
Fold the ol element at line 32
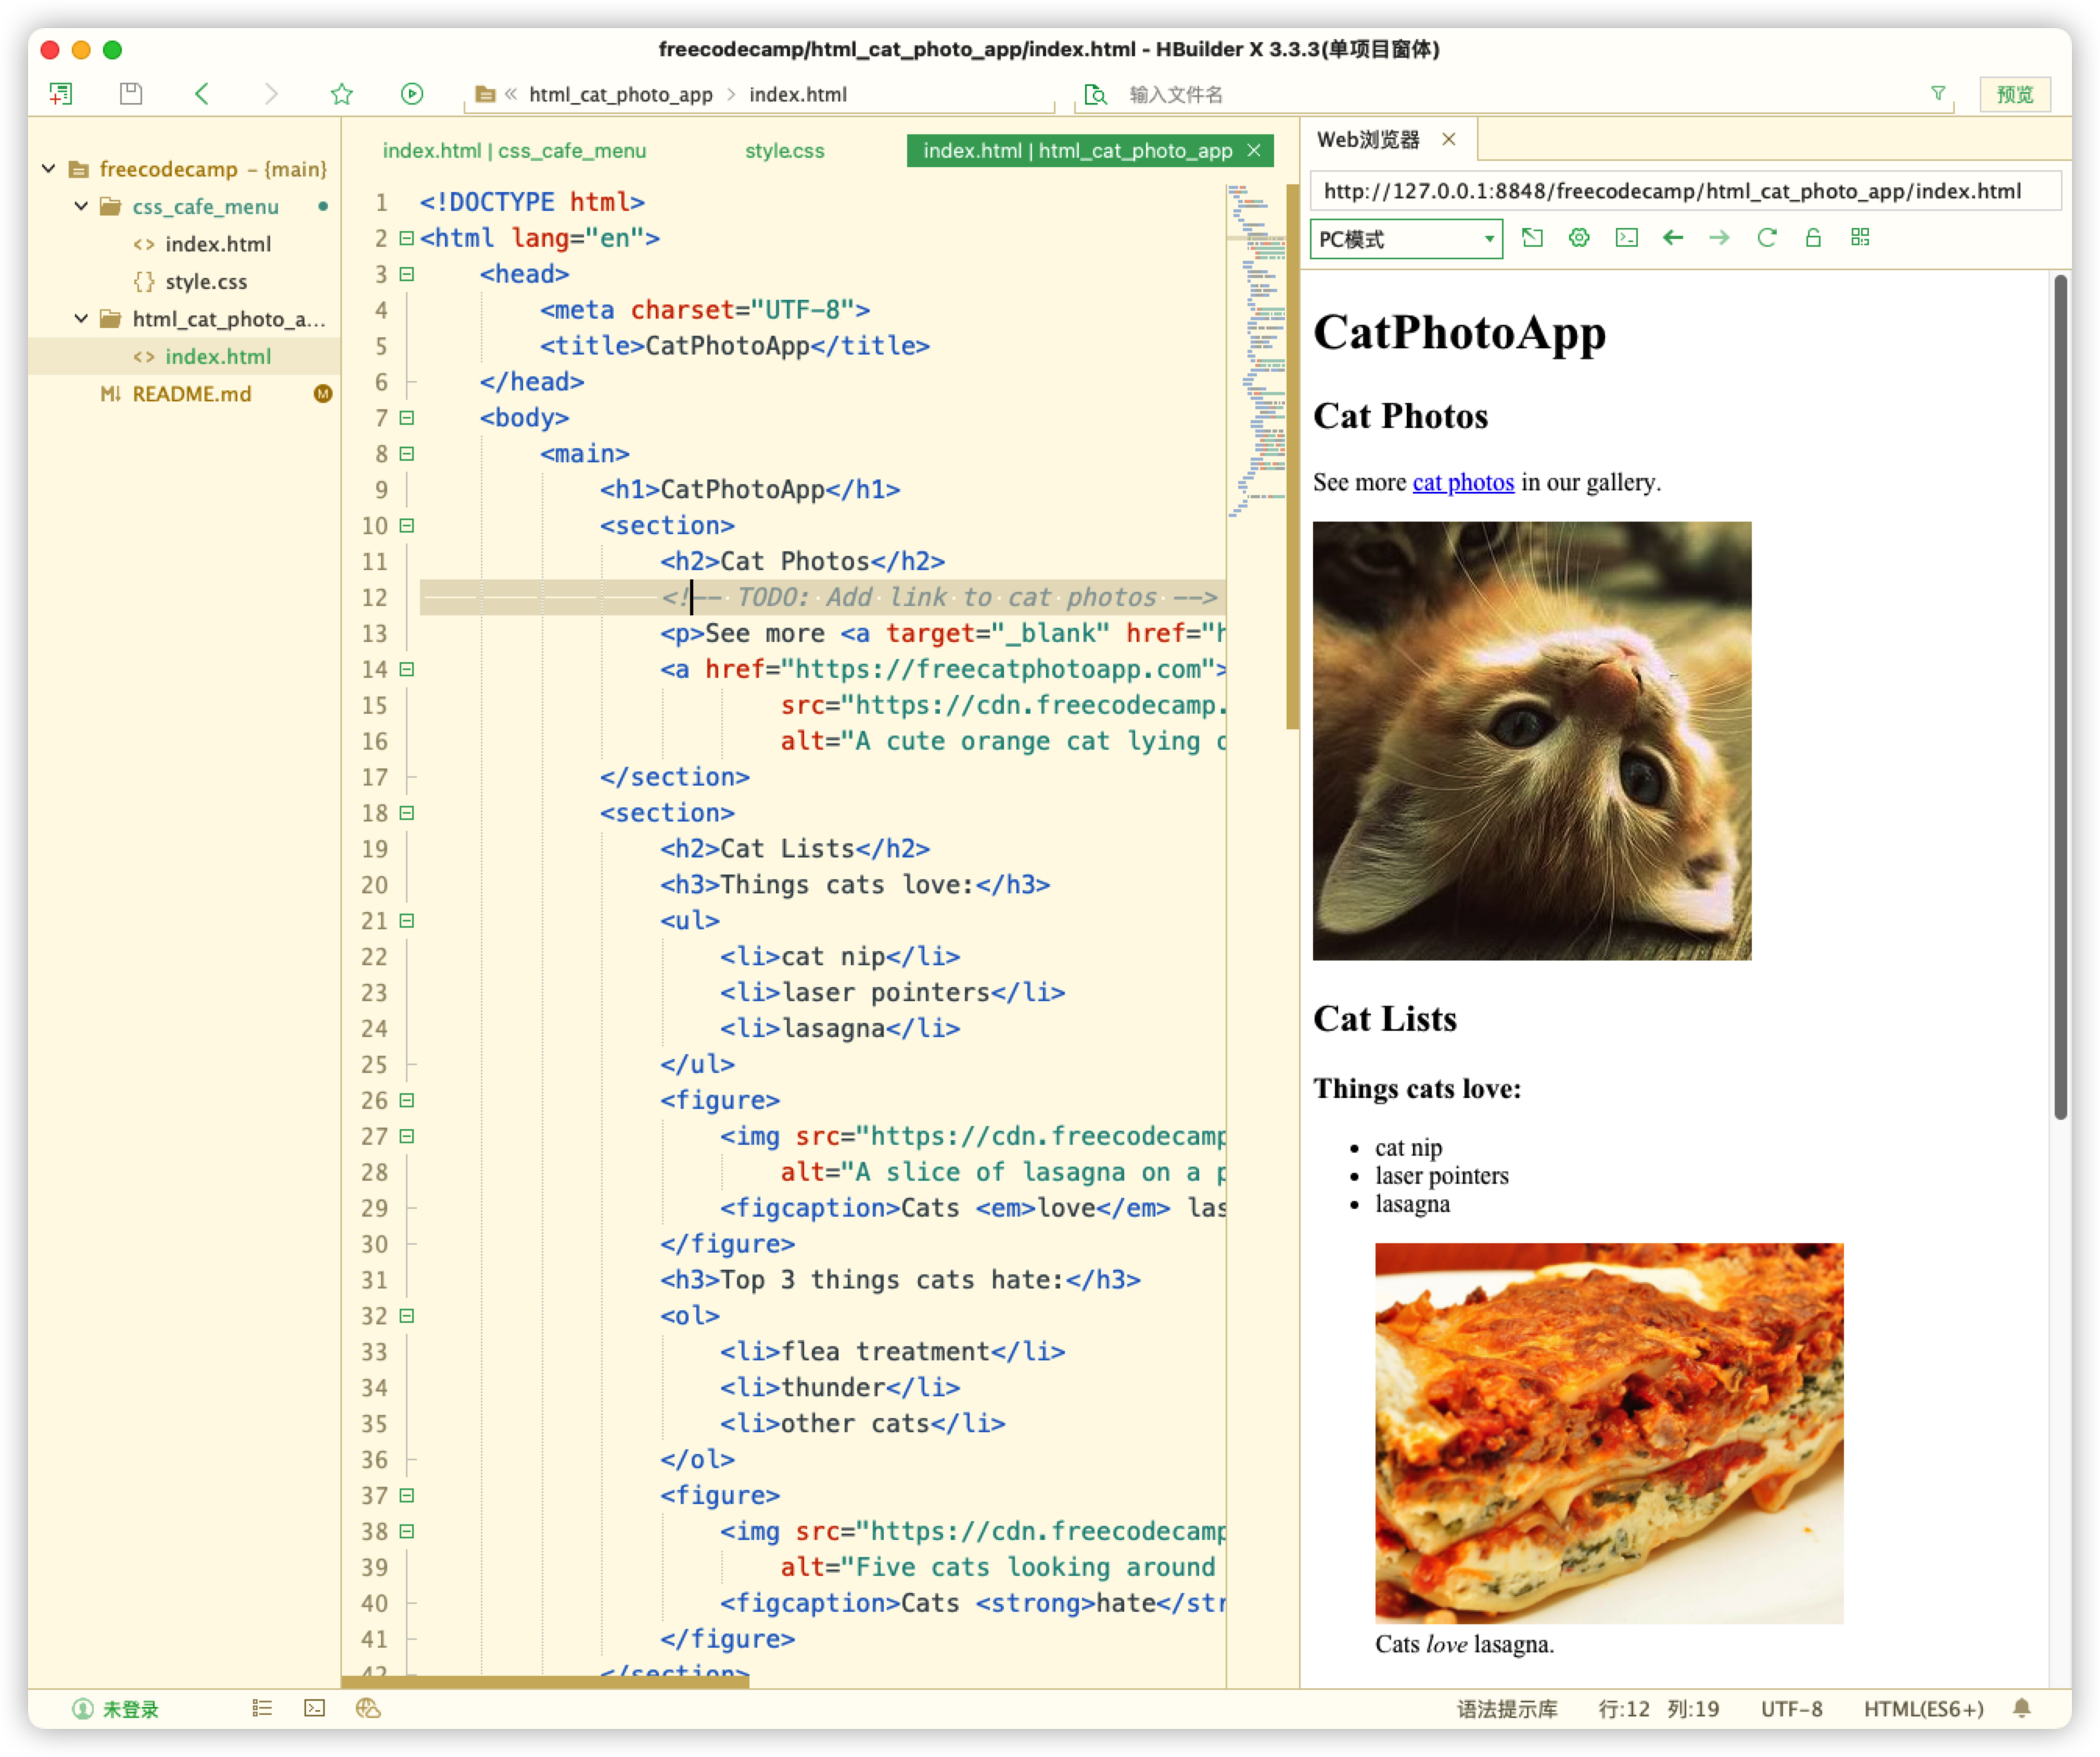[406, 1316]
